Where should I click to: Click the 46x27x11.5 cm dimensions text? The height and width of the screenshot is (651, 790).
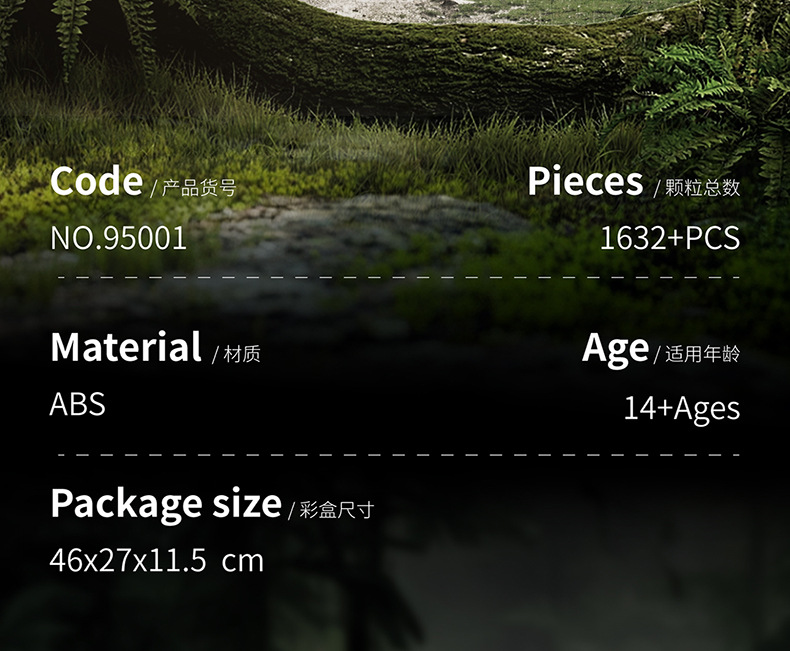pyautogui.click(x=156, y=560)
